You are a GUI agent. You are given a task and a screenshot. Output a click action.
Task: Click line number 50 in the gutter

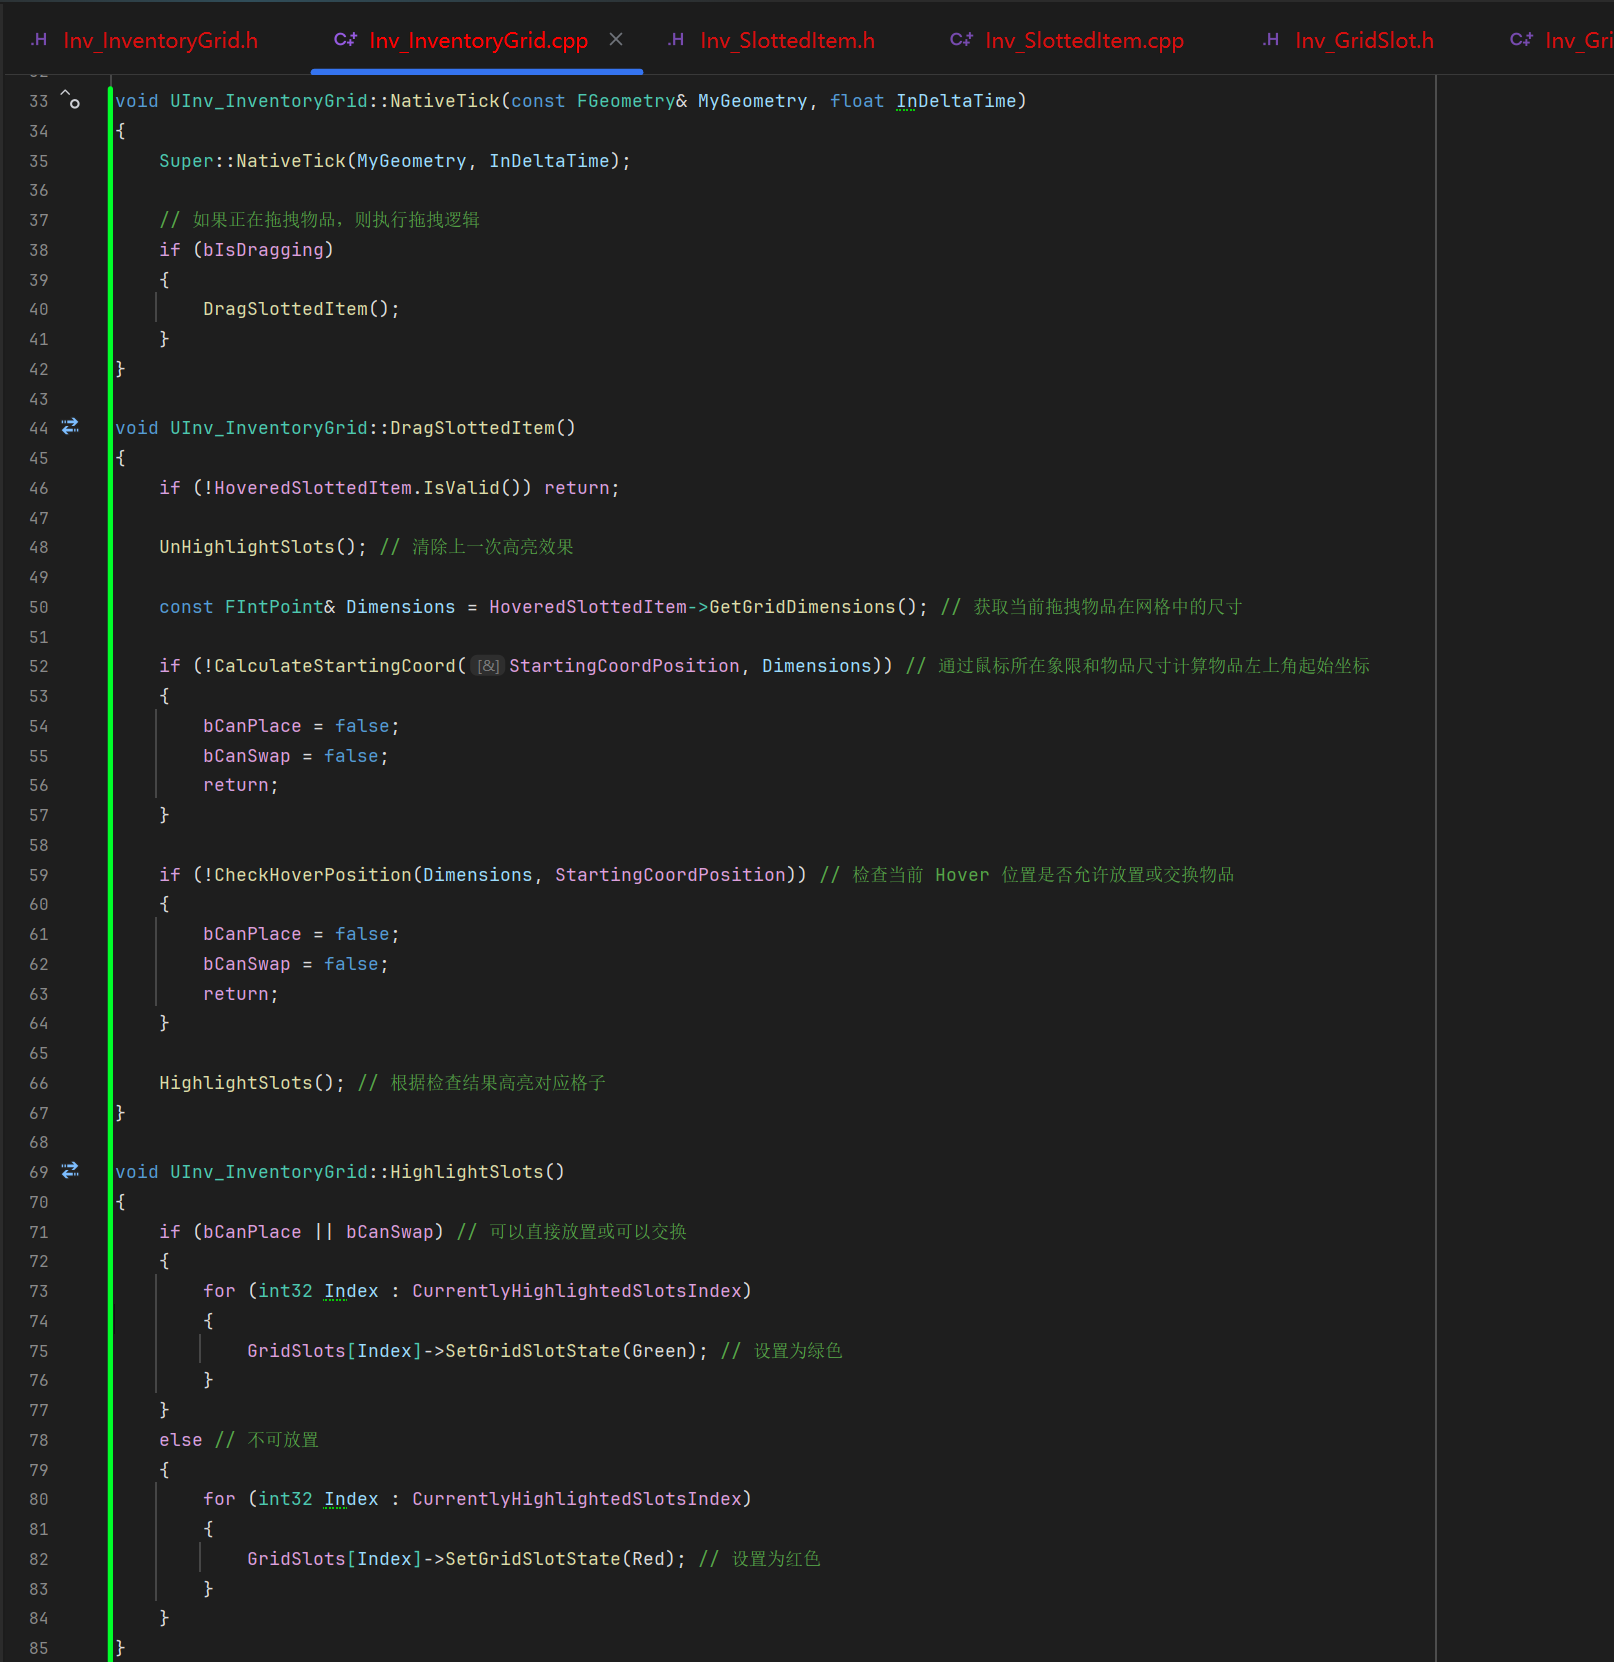point(39,607)
